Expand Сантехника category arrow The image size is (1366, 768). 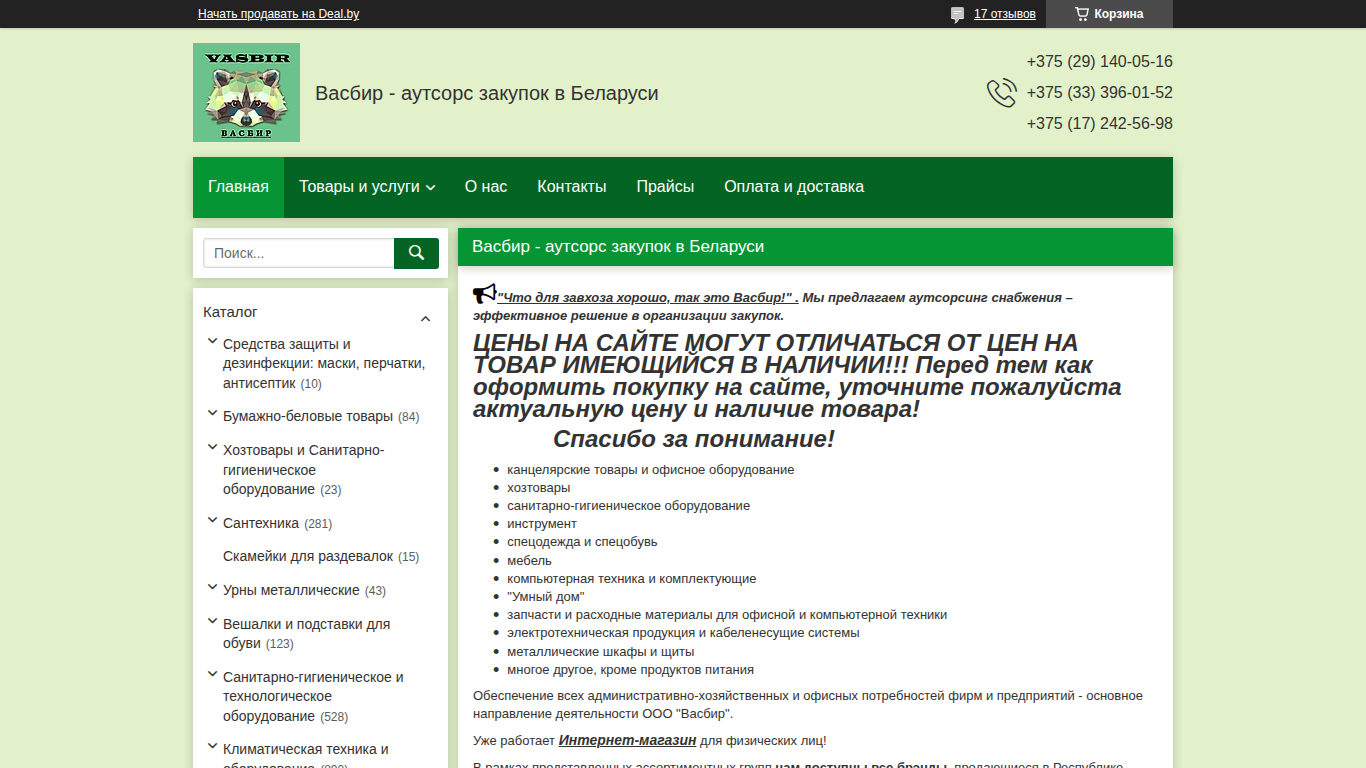point(212,520)
